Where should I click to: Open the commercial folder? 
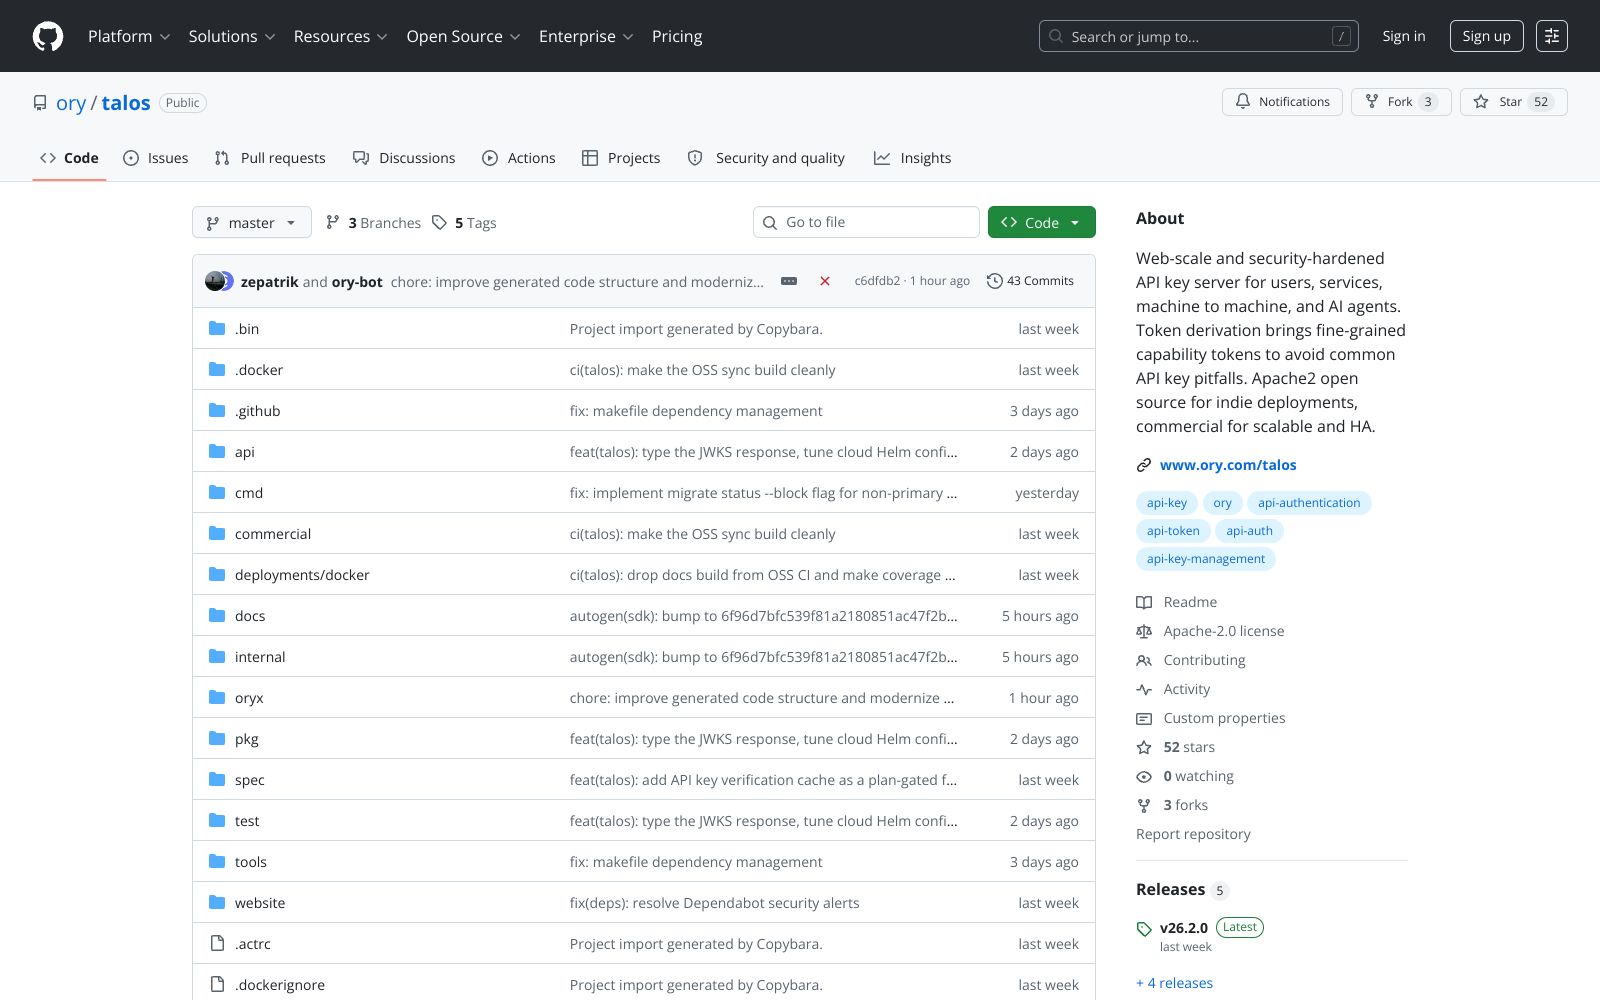(x=273, y=534)
